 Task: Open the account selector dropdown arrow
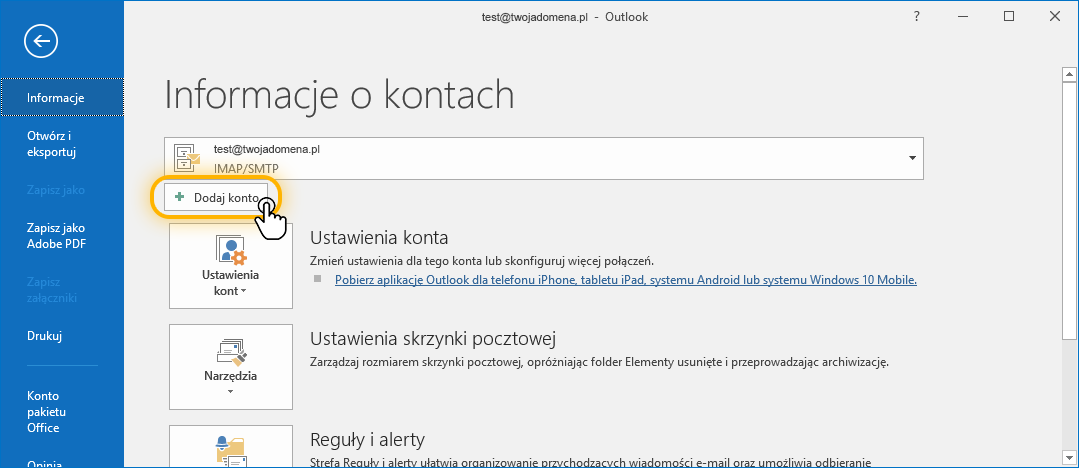pyautogui.click(x=912, y=158)
